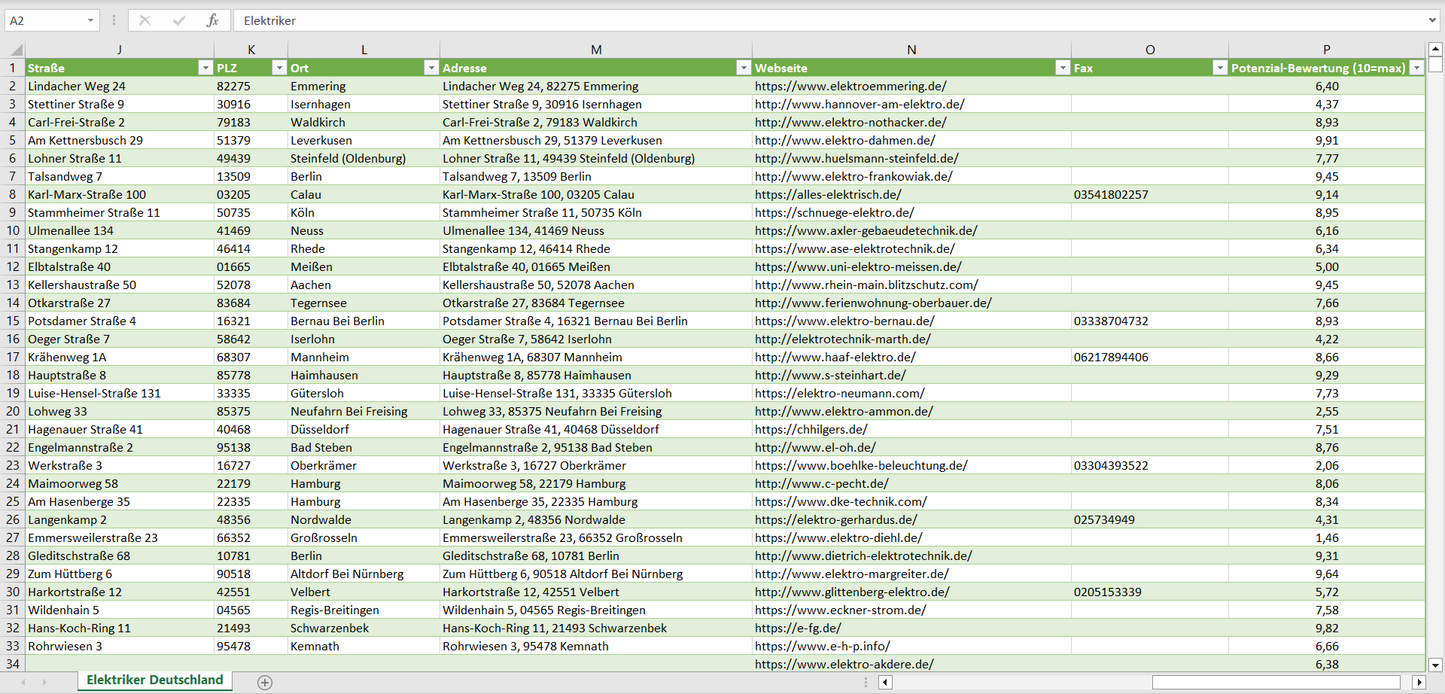Click the formula bar Enter checkmark icon

point(179,20)
